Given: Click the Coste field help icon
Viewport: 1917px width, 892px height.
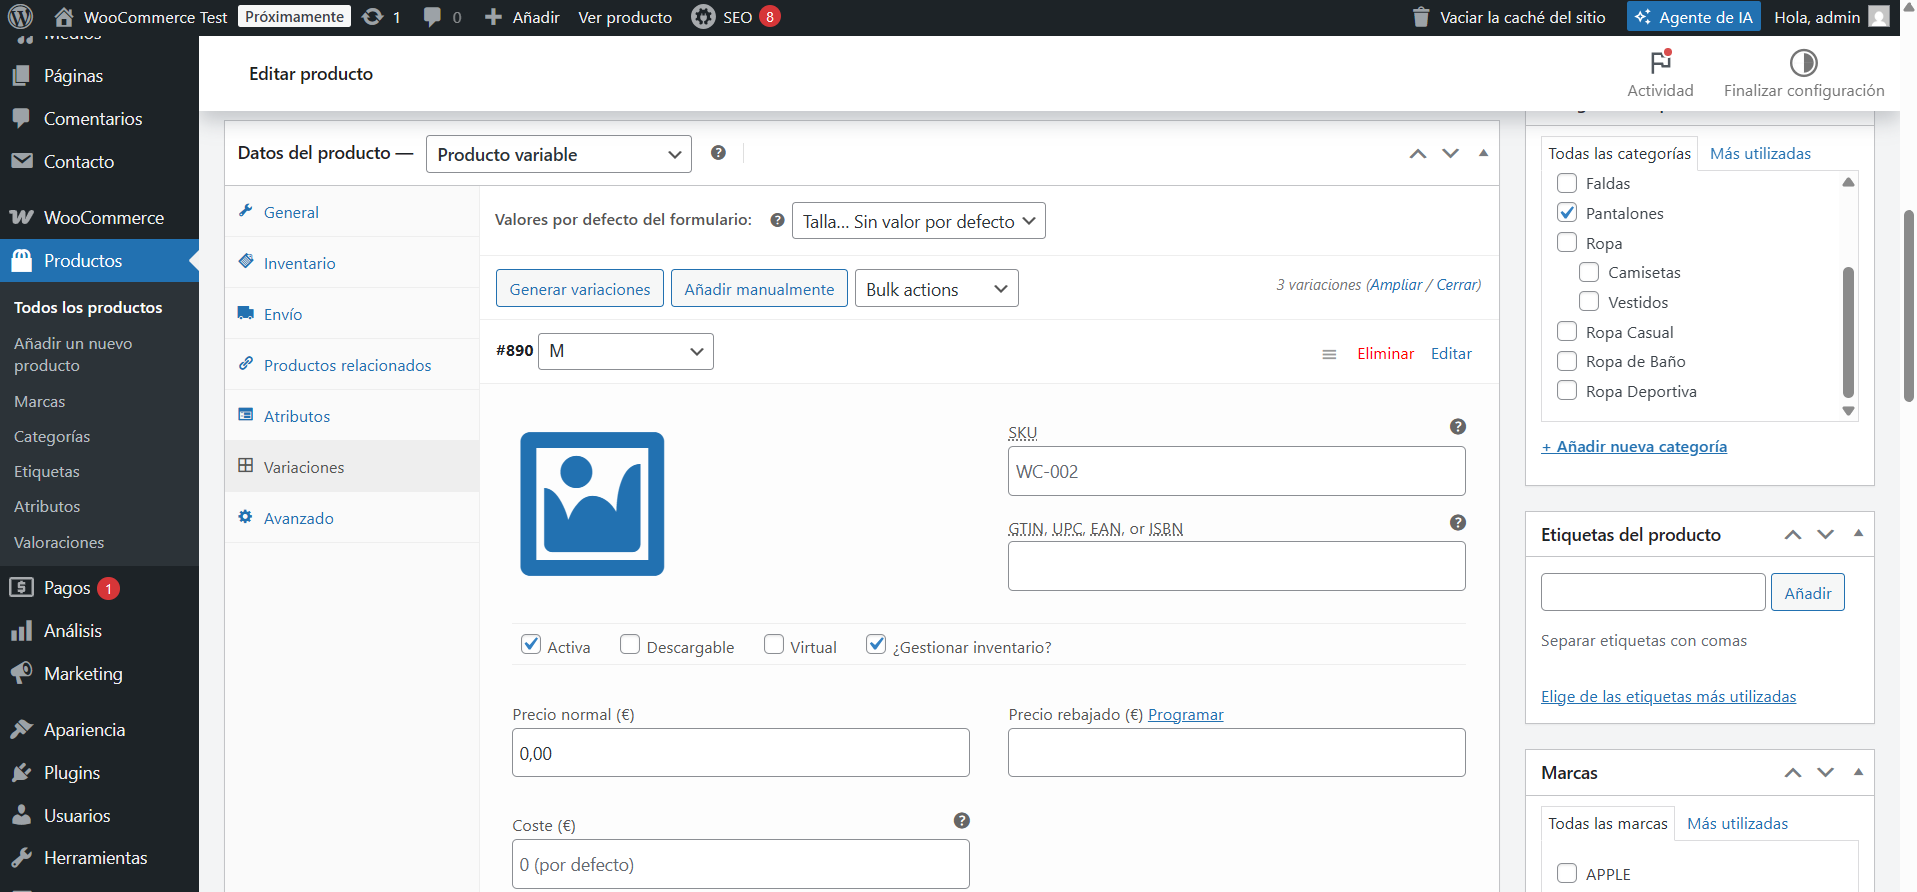Looking at the screenshot, I should click(961, 821).
